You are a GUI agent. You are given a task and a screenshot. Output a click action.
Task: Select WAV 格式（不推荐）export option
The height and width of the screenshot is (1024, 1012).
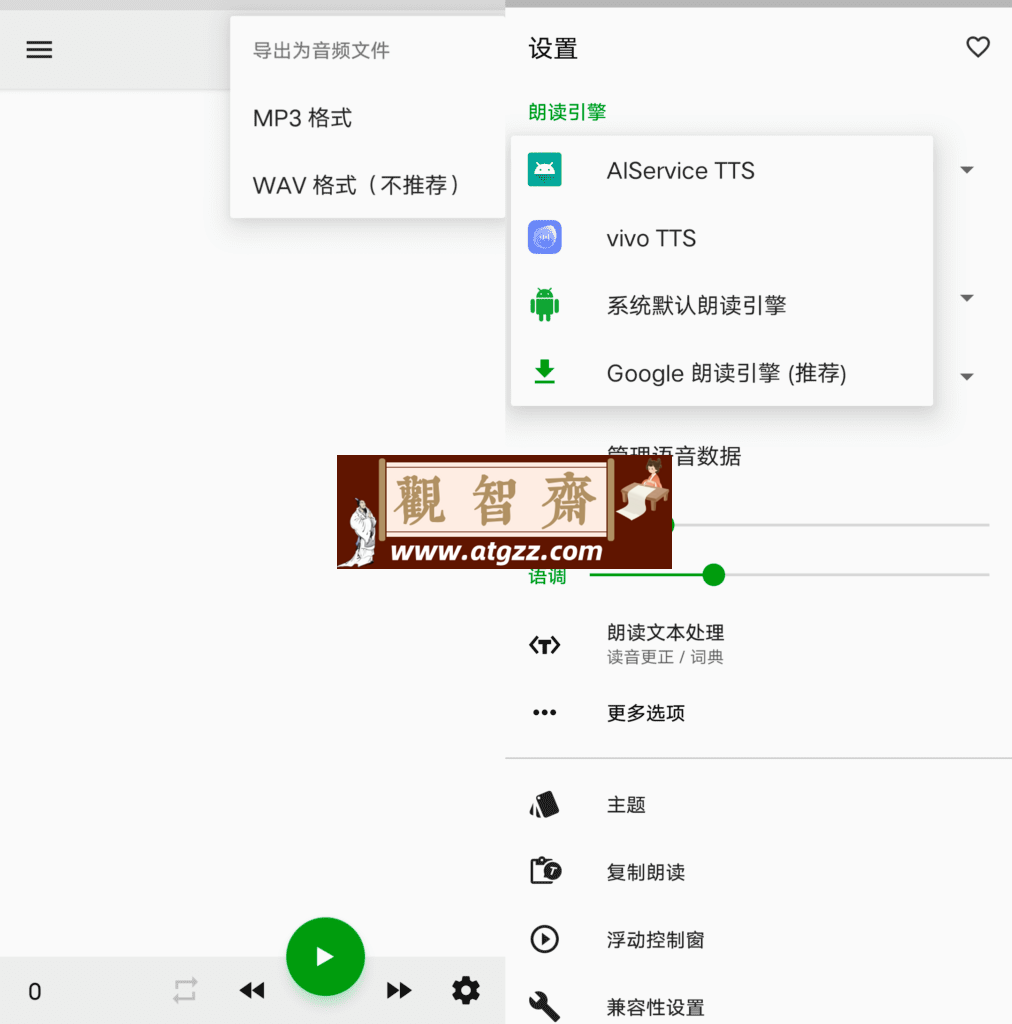pyautogui.click(x=367, y=185)
